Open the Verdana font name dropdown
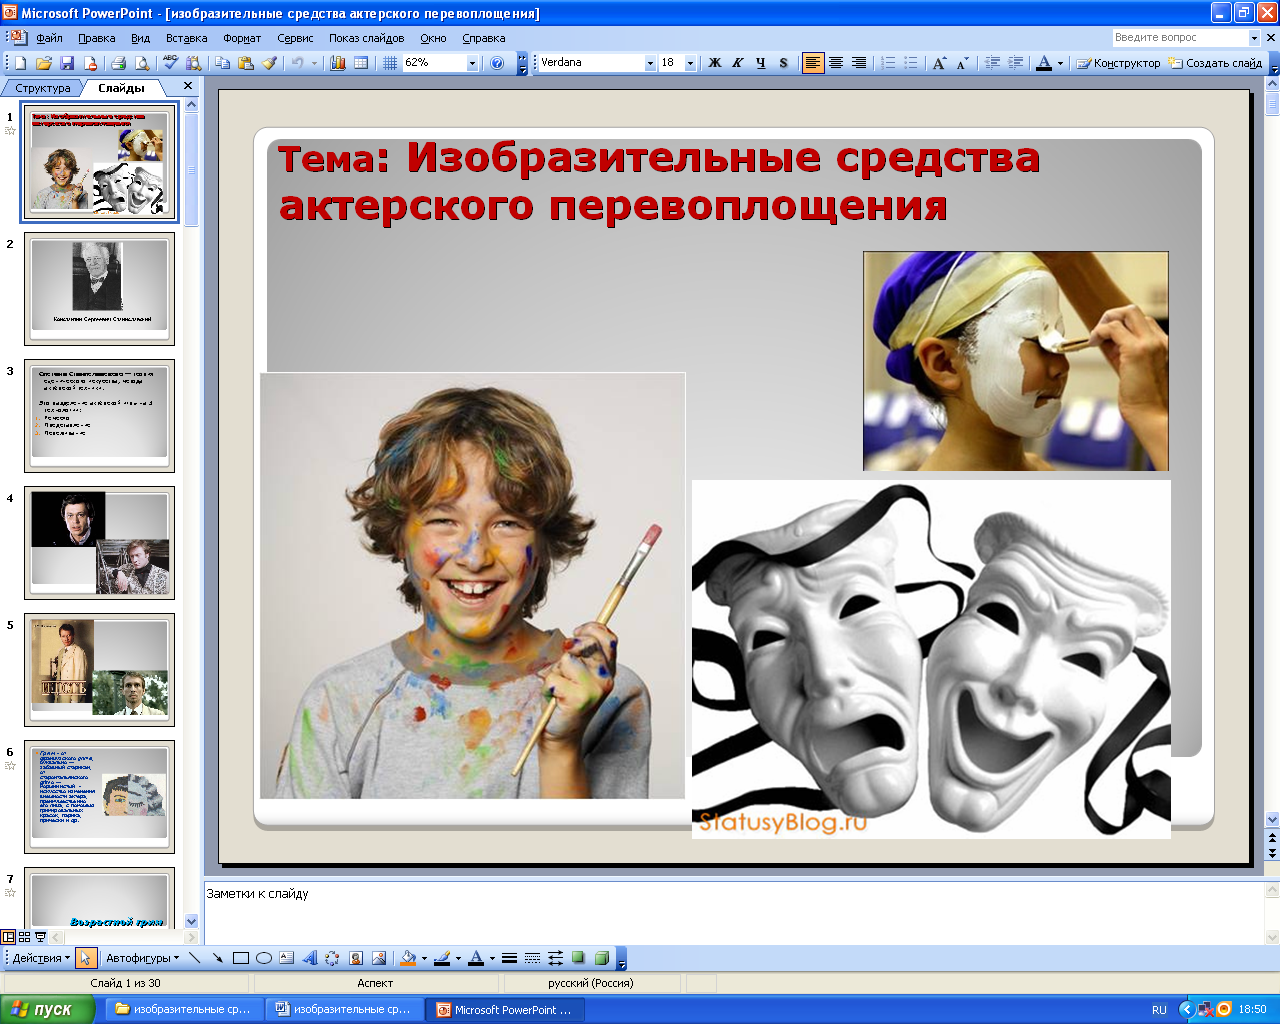Viewport: 1280px width, 1024px height. [650, 63]
